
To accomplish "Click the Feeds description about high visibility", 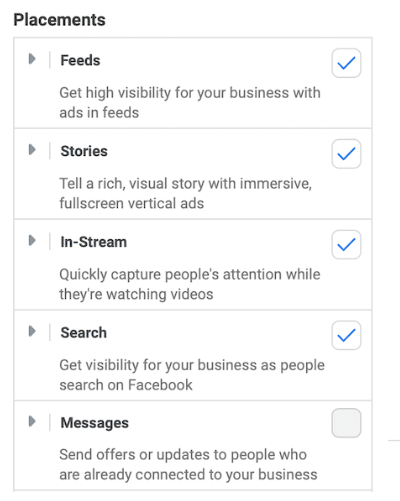I will coord(190,103).
